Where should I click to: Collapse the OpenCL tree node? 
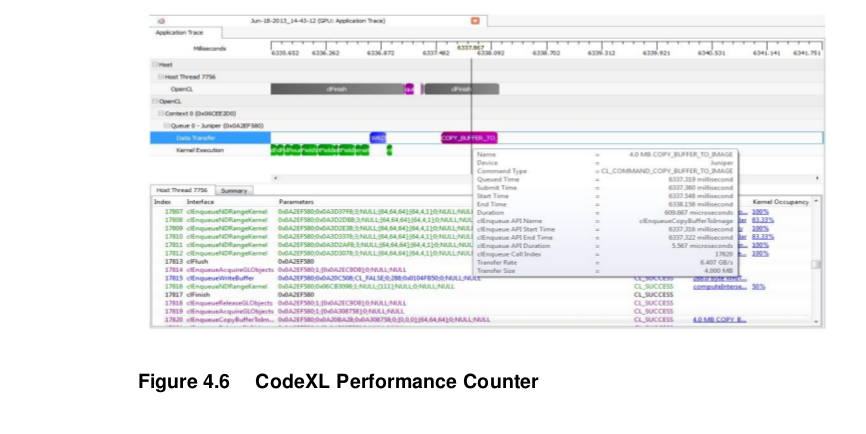tap(155, 101)
